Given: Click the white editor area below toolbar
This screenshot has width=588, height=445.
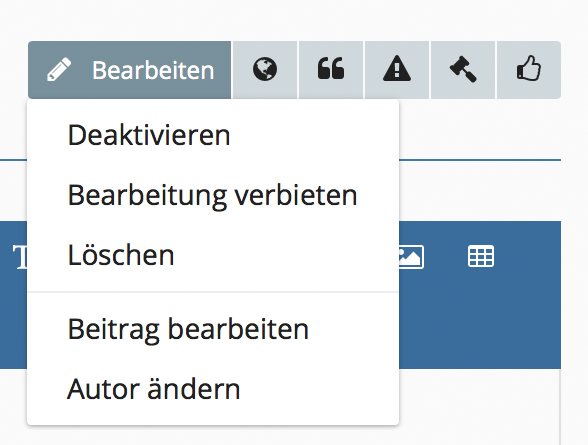Looking at the screenshot, I should (x=480, y=407).
